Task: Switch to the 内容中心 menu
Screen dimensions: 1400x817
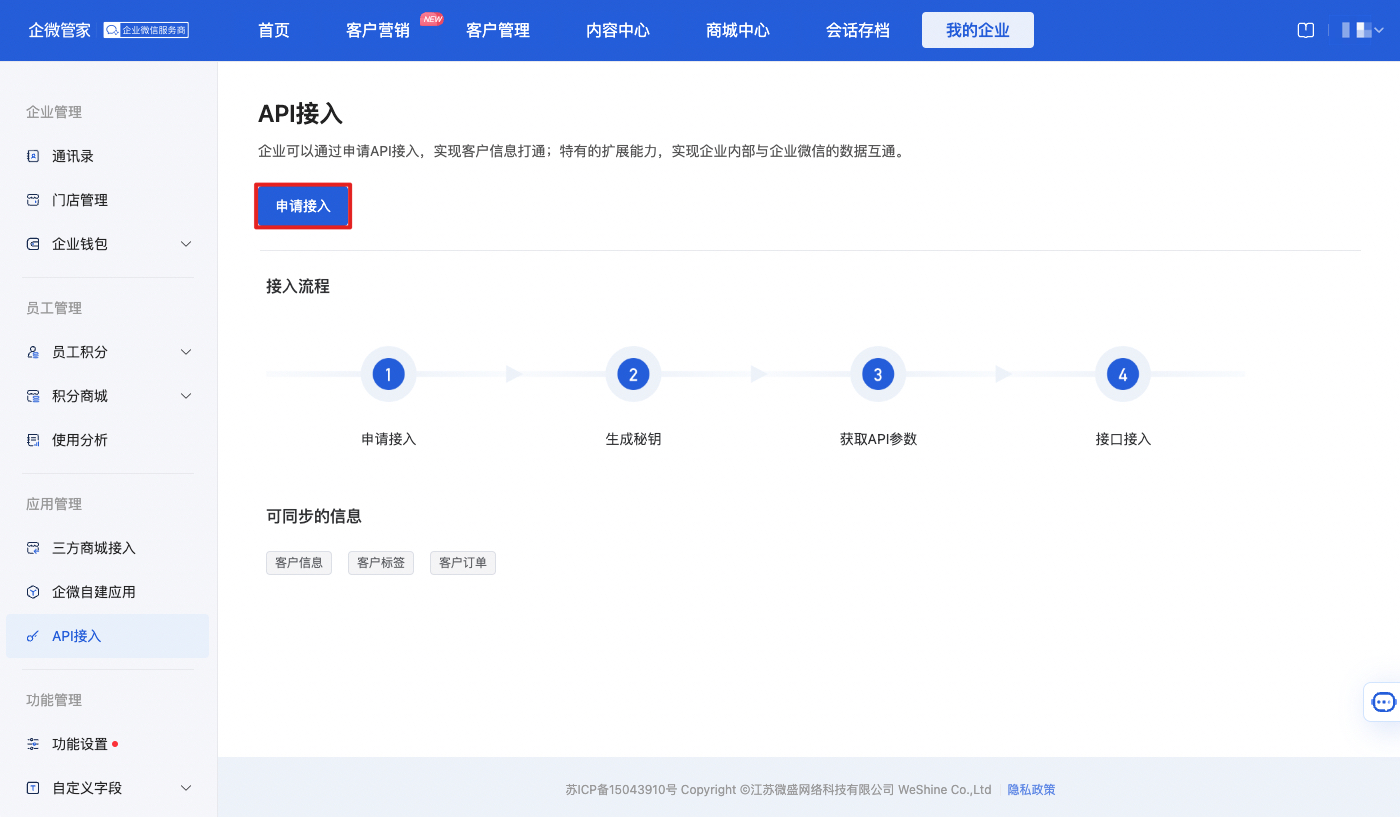Action: tap(617, 30)
